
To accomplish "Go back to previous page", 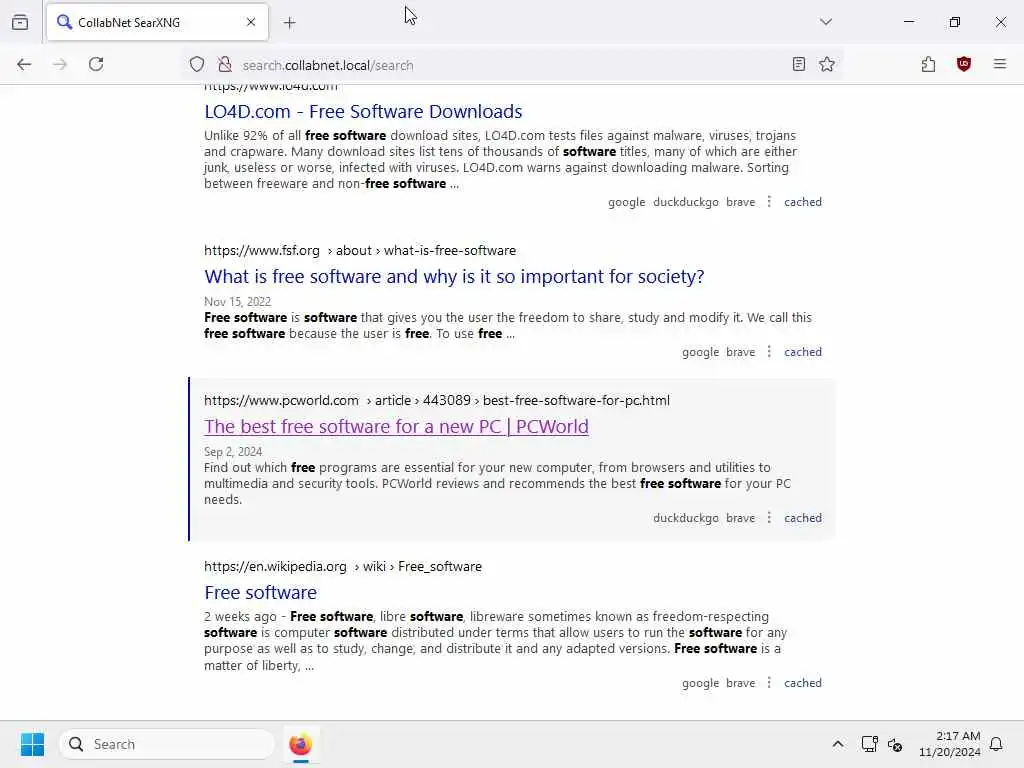I will [x=24, y=64].
